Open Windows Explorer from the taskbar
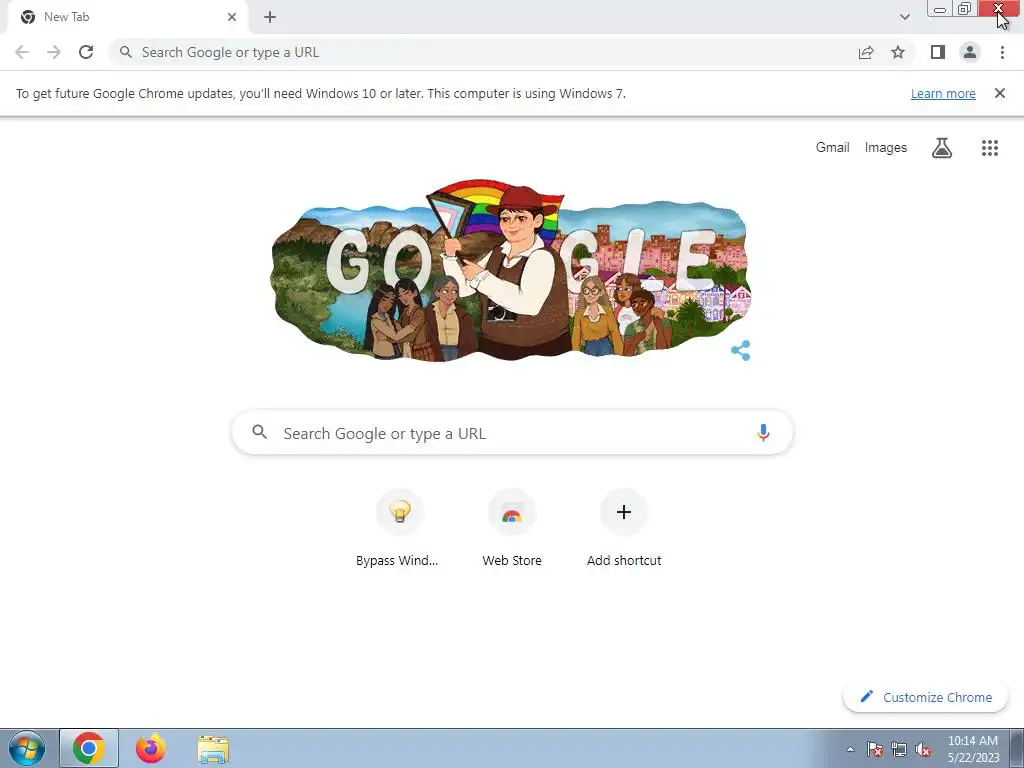Screen dimensions: 1024x768 pyautogui.click(x=213, y=749)
